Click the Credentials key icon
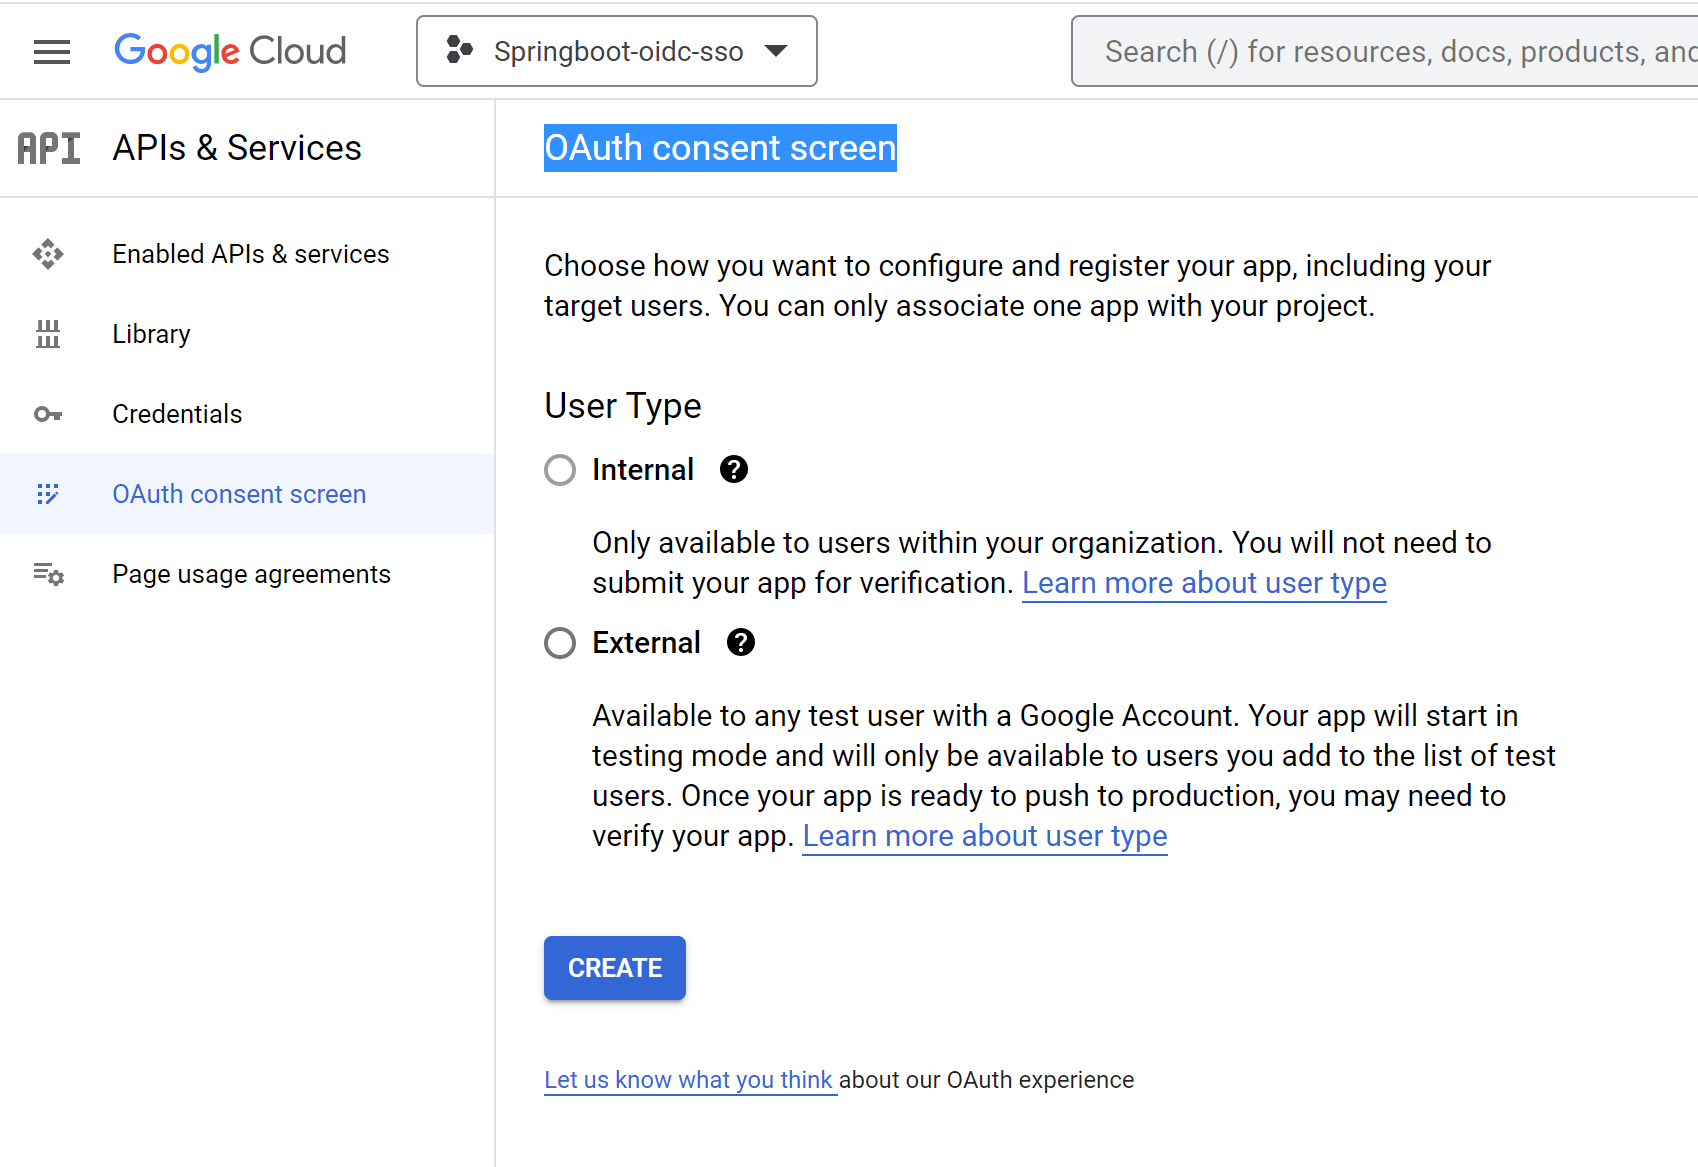This screenshot has height=1167, width=1698. 48,414
